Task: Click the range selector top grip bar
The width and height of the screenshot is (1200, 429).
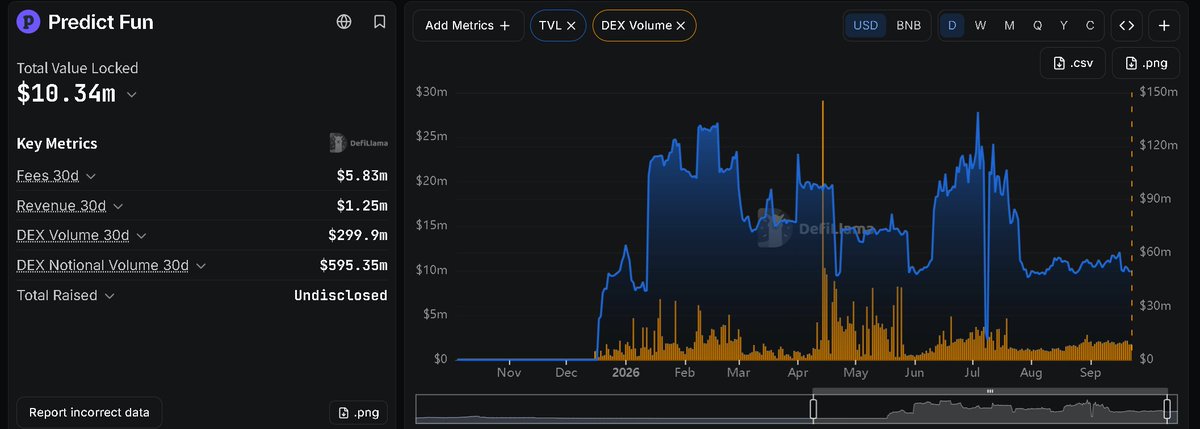Action: (990, 391)
